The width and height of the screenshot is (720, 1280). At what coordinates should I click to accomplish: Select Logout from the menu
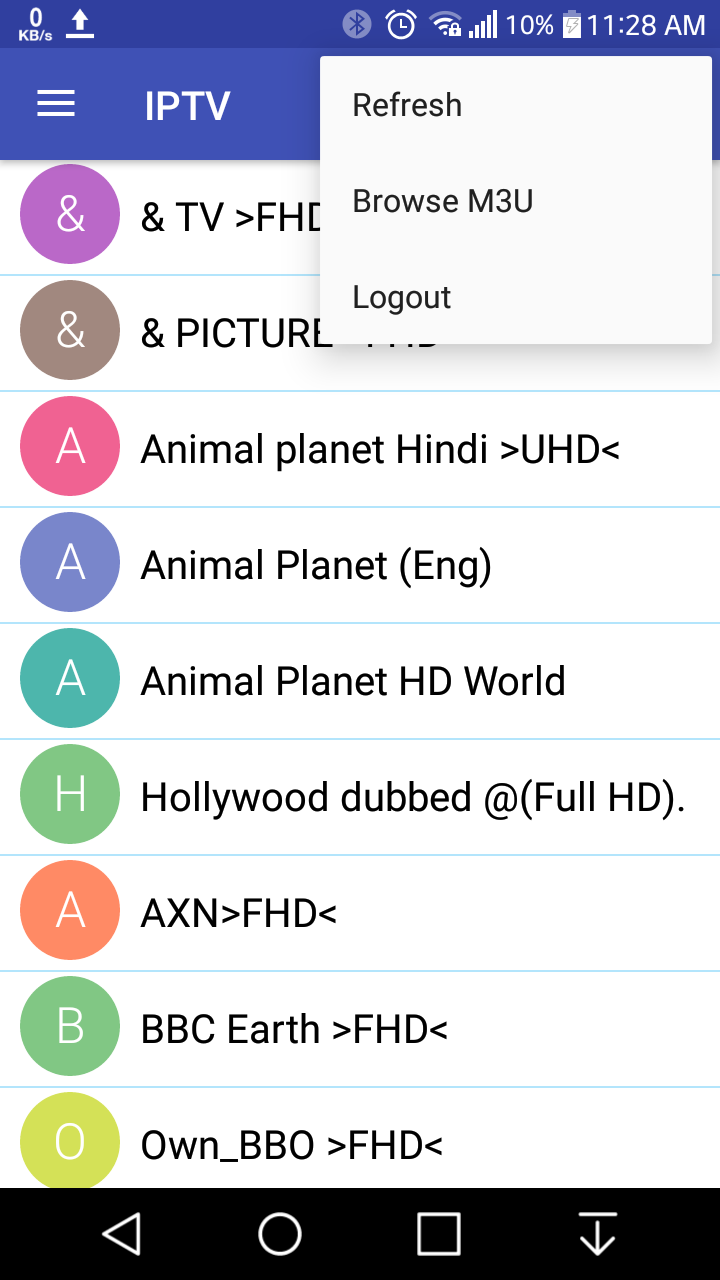coord(516,297)
